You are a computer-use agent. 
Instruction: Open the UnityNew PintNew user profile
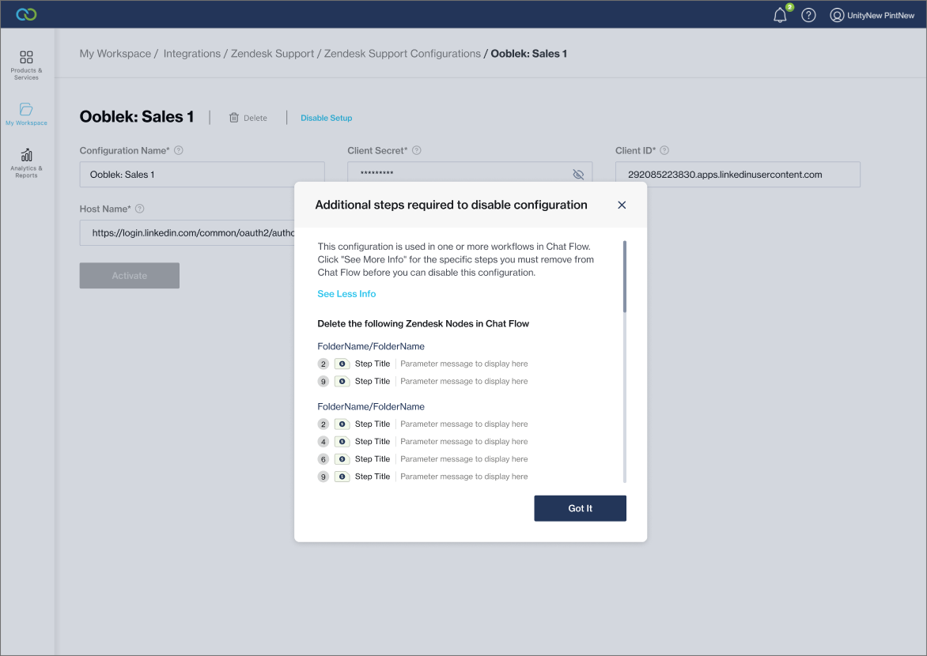coord(872,15)
